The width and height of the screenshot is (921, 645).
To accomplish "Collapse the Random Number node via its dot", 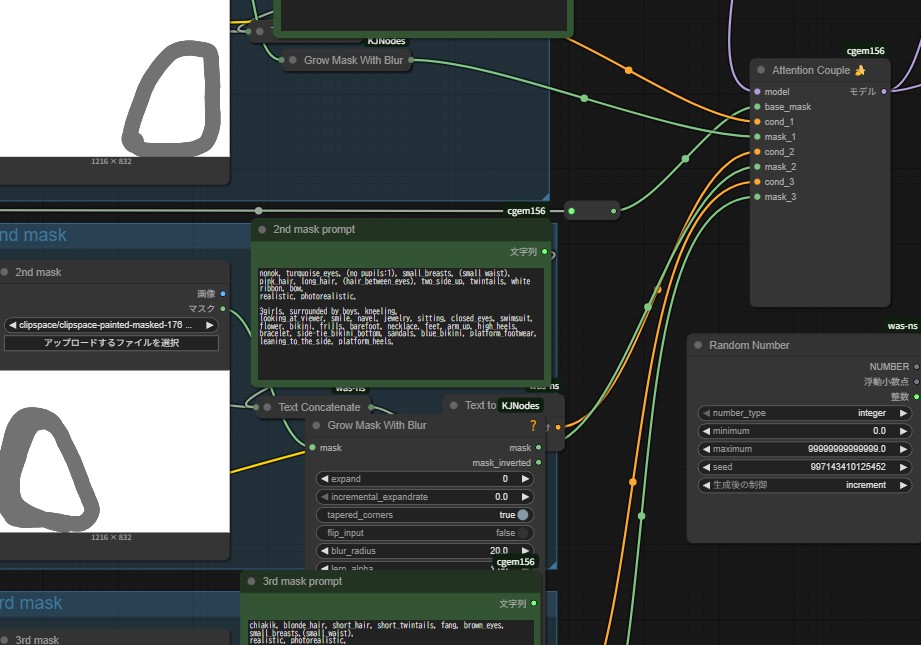I will (x=698, y=345).
